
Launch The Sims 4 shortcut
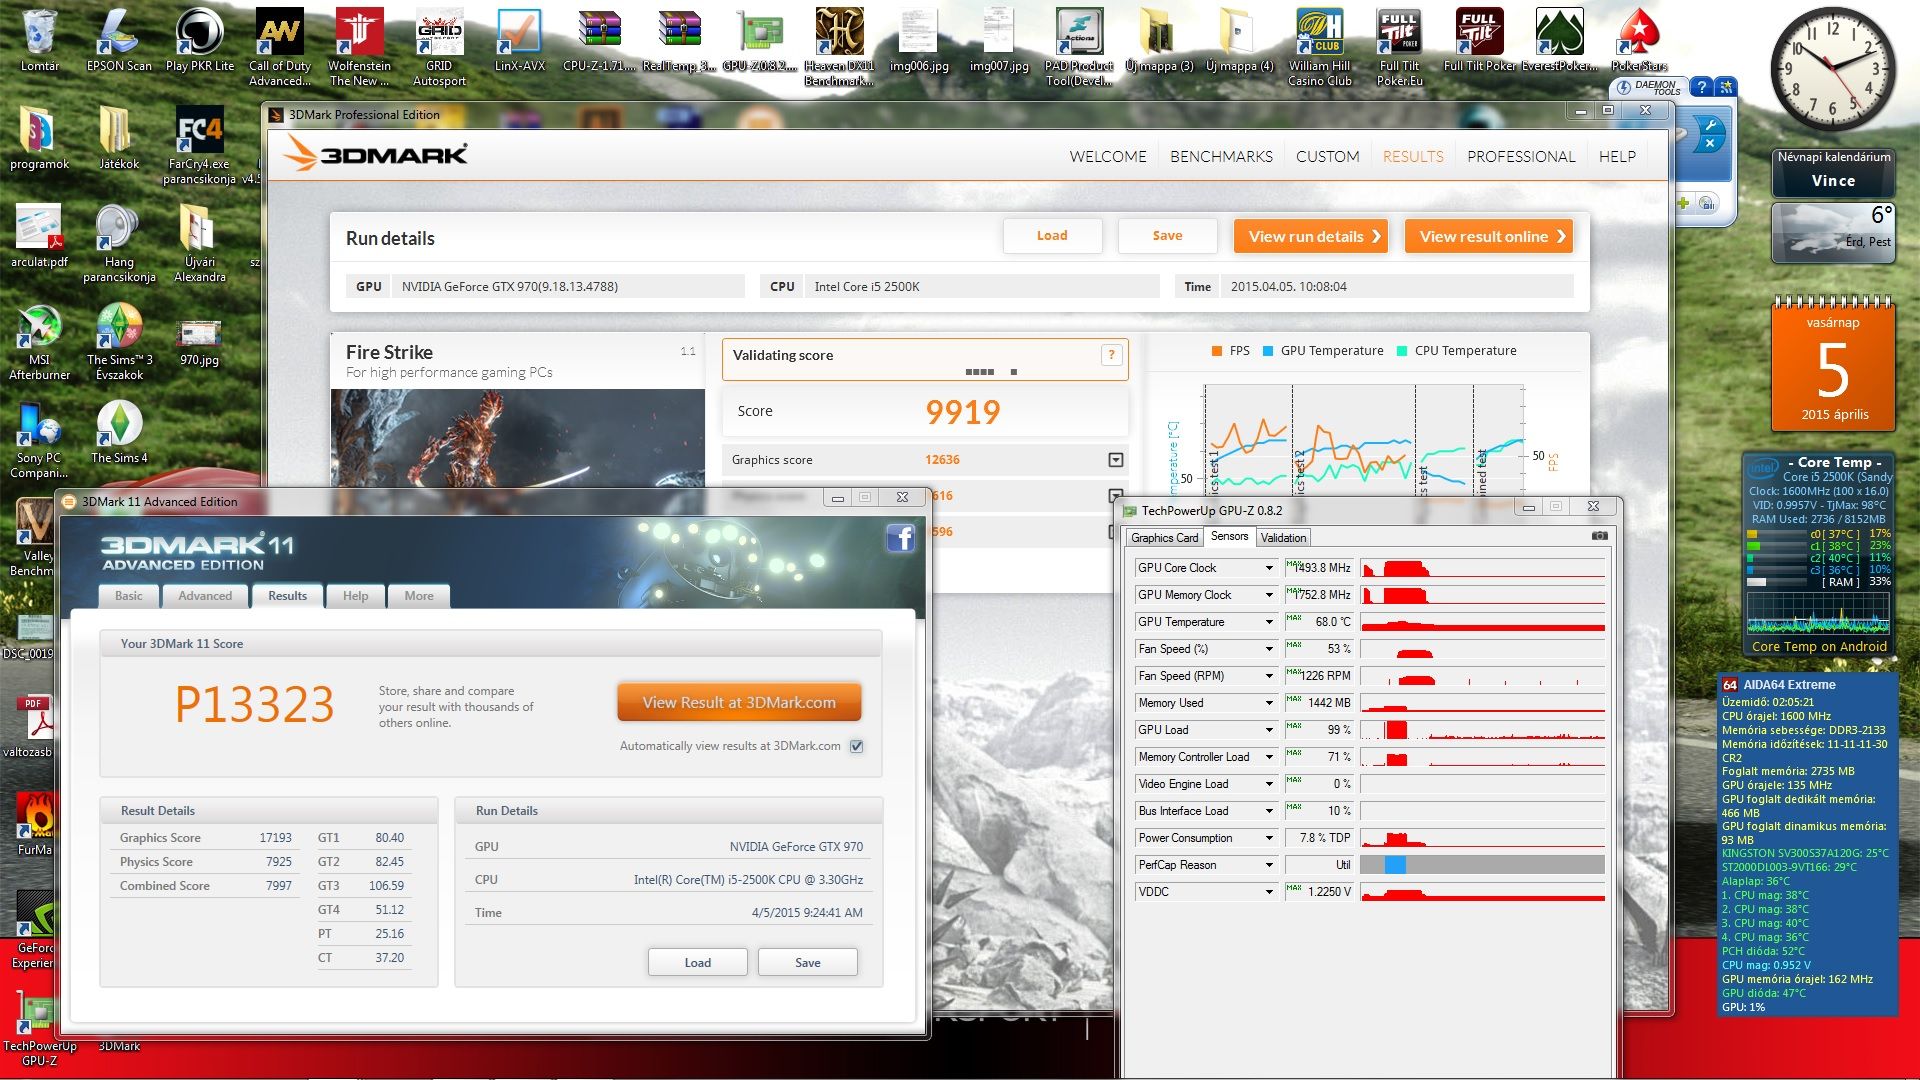119,432
